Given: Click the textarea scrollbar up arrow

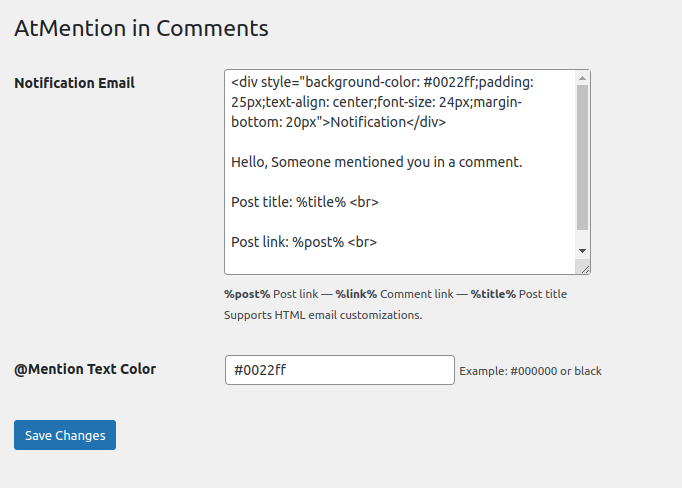Looking at the screenshot, I should coord(582,78).
